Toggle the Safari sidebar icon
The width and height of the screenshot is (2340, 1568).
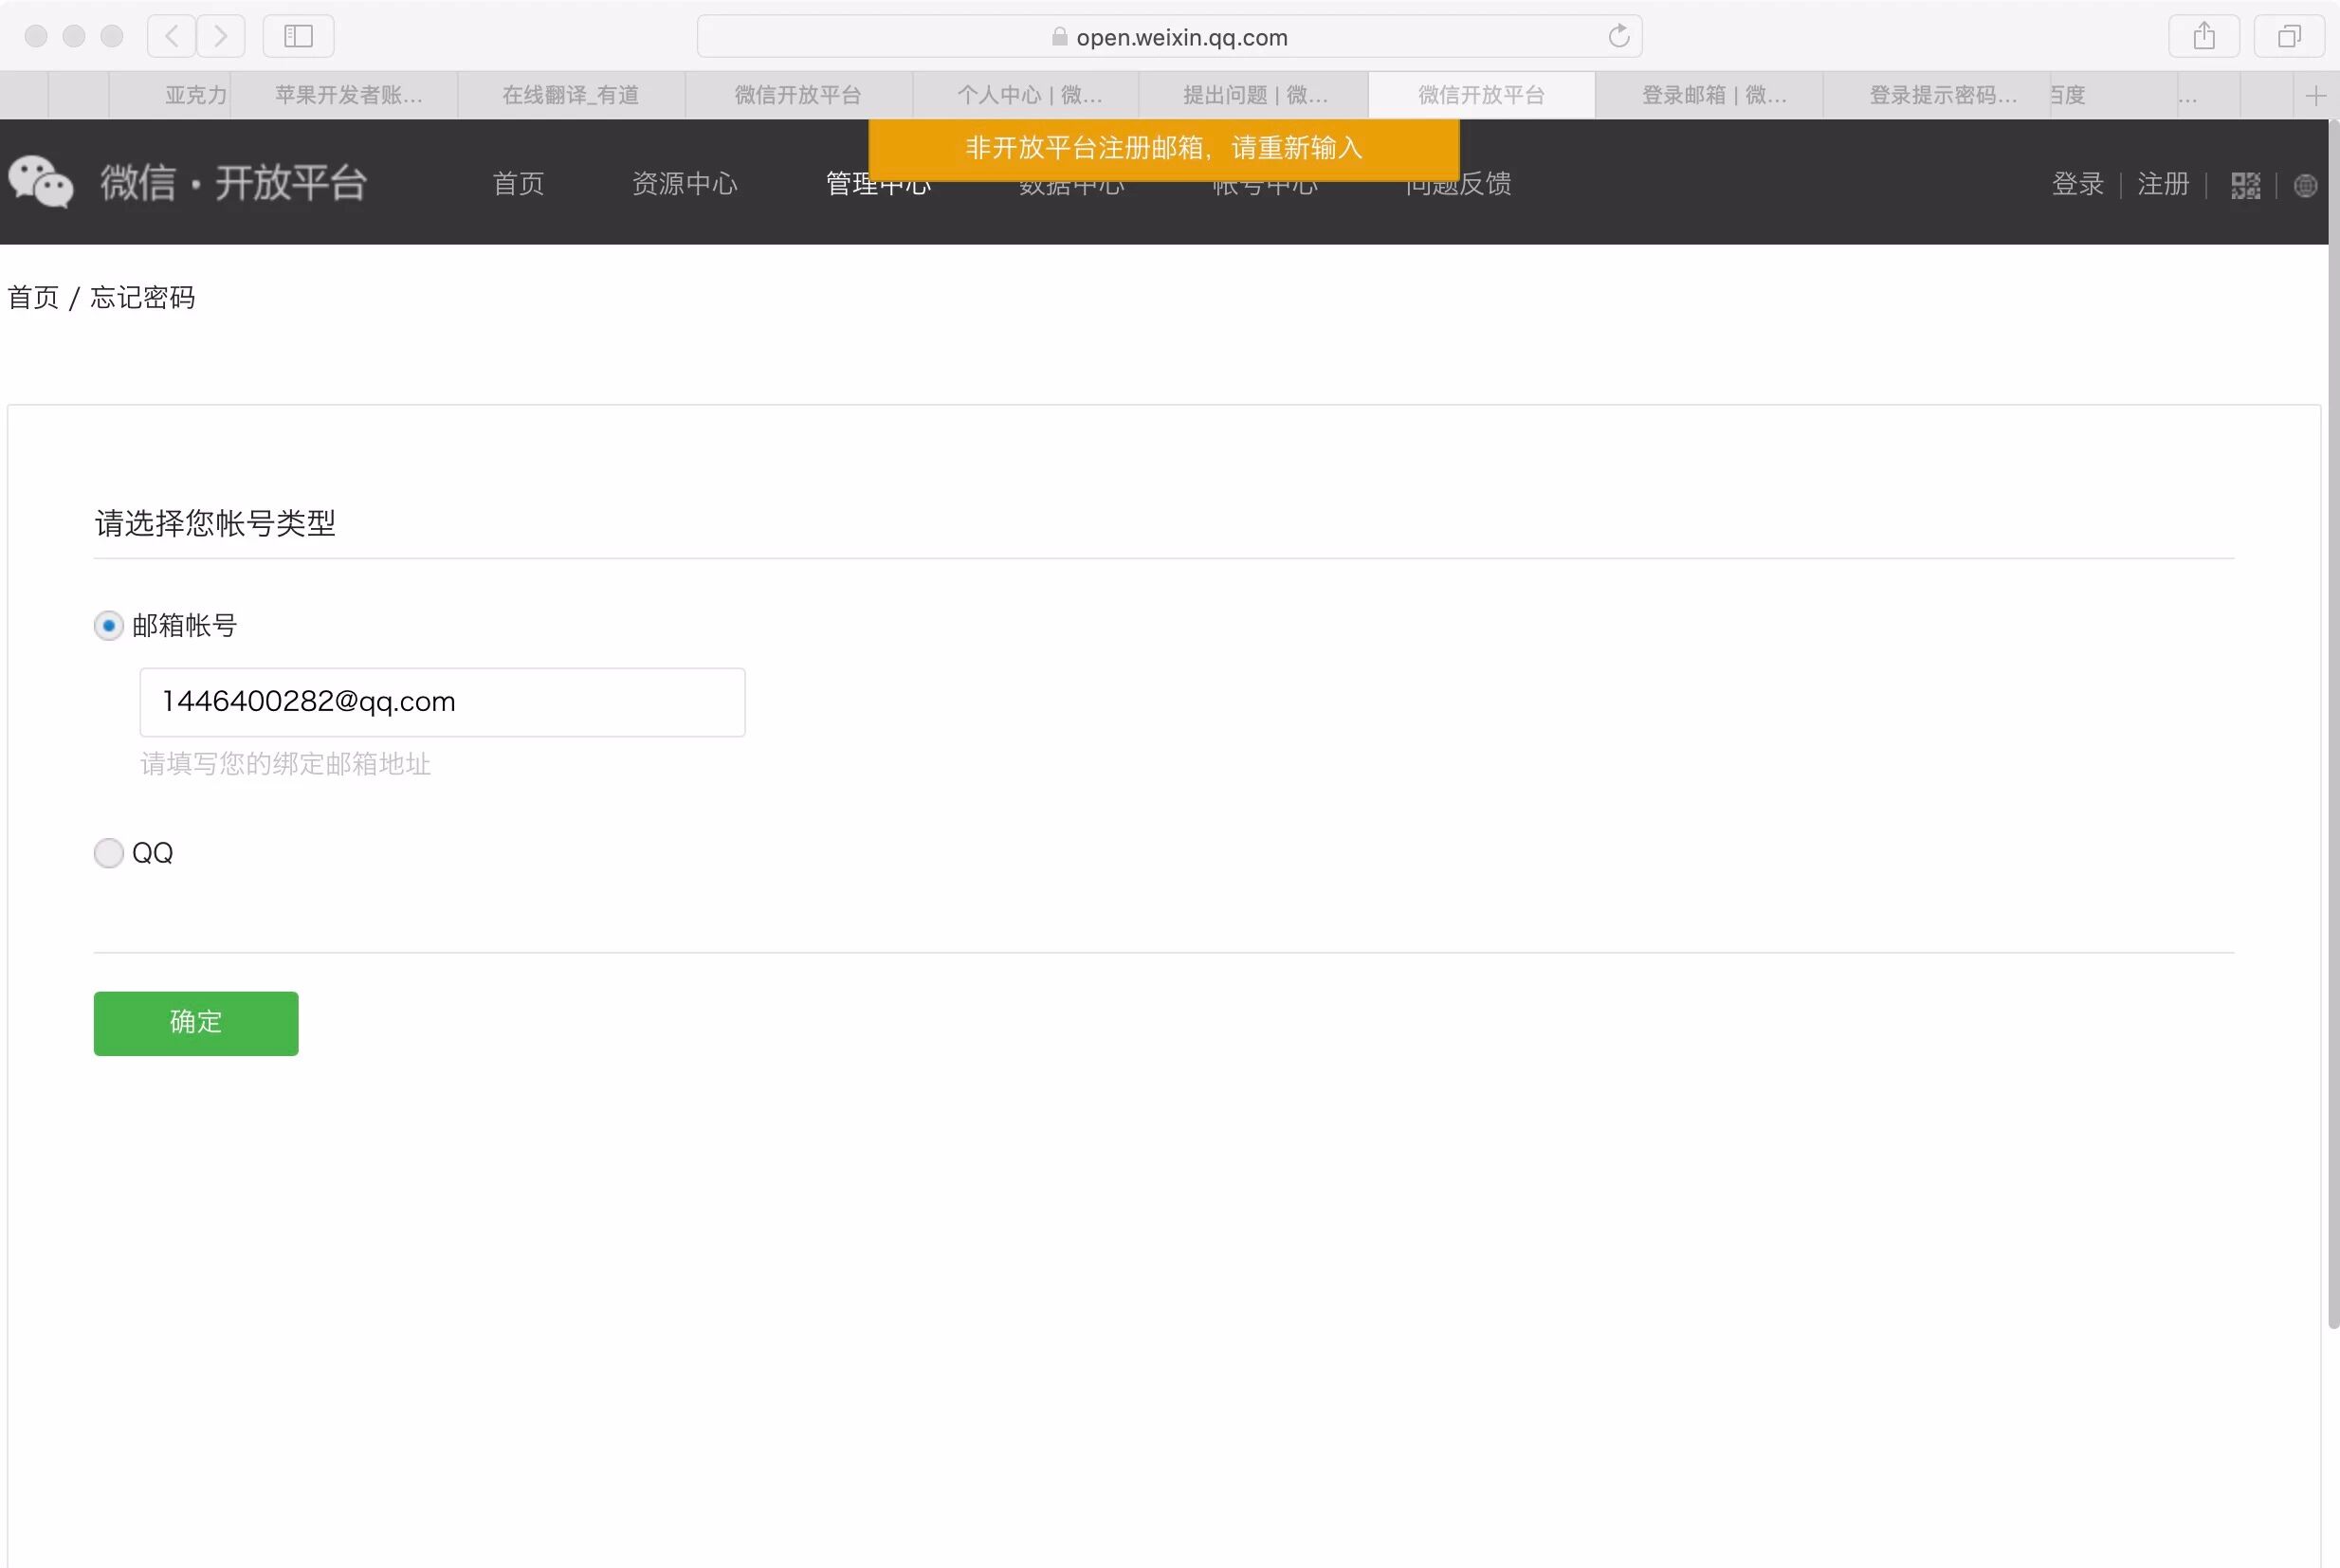298,37
